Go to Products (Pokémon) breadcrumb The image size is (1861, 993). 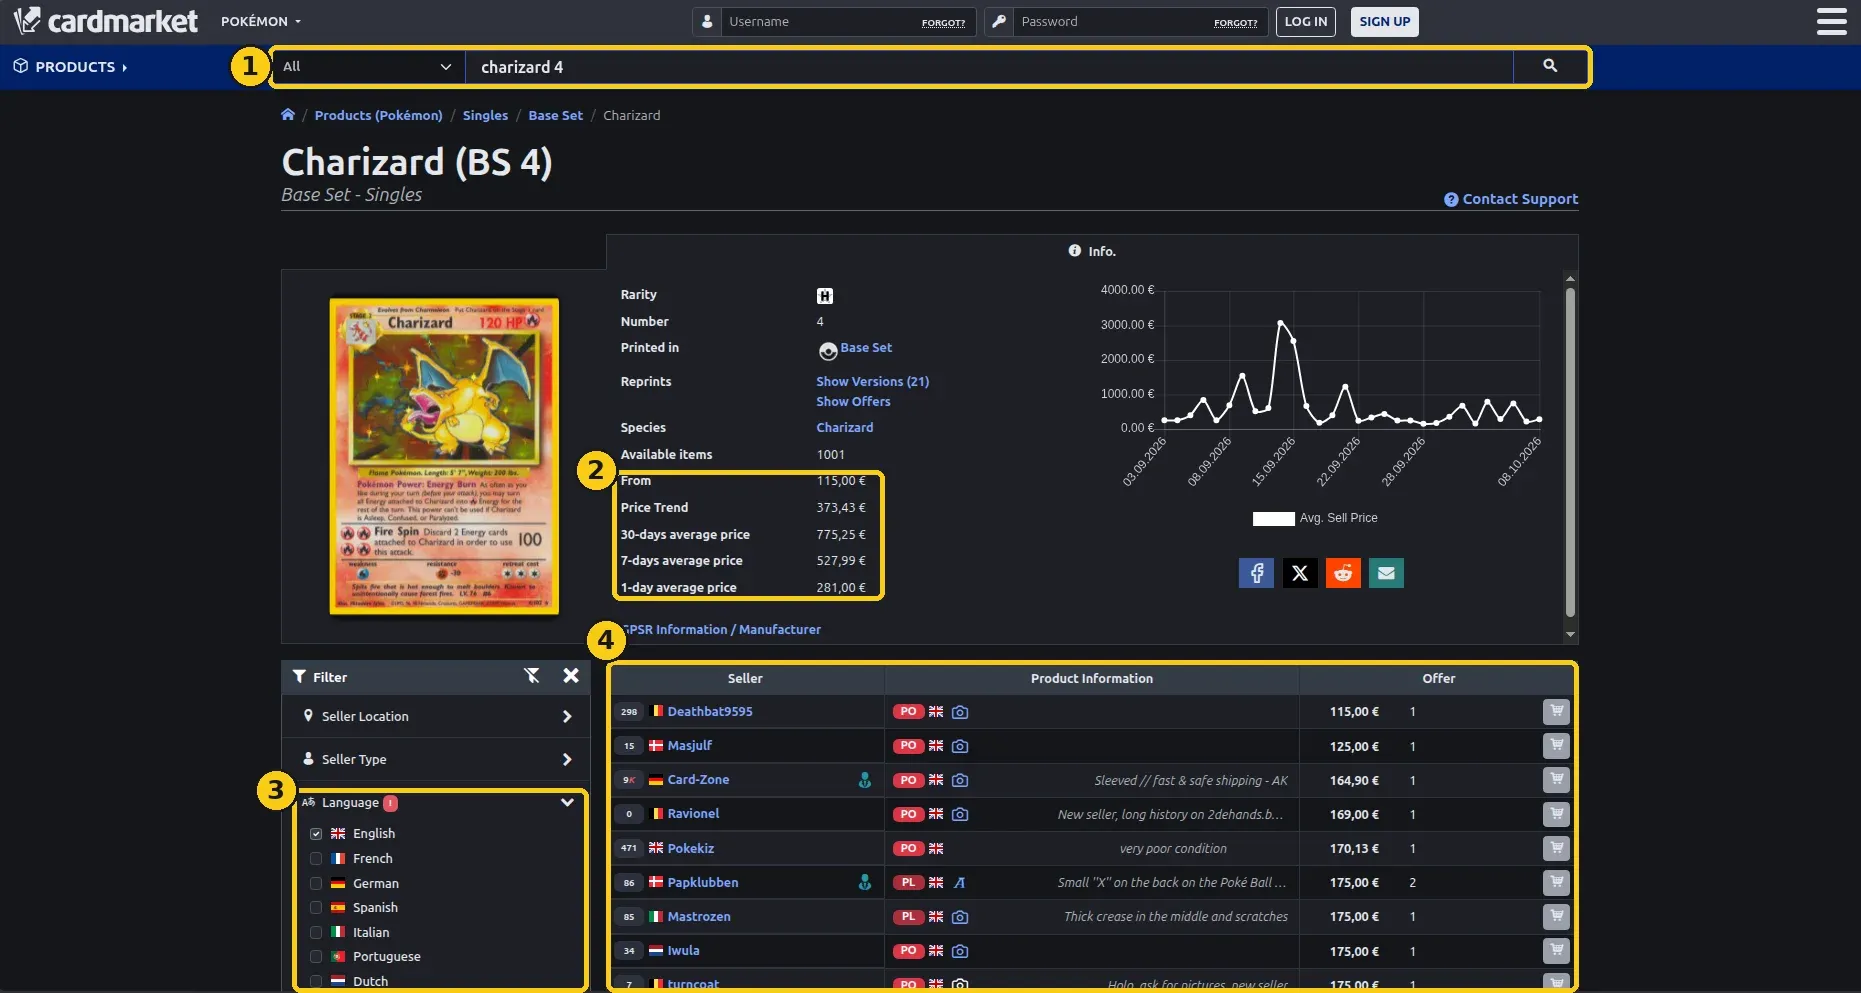click(x=378, y=115)
